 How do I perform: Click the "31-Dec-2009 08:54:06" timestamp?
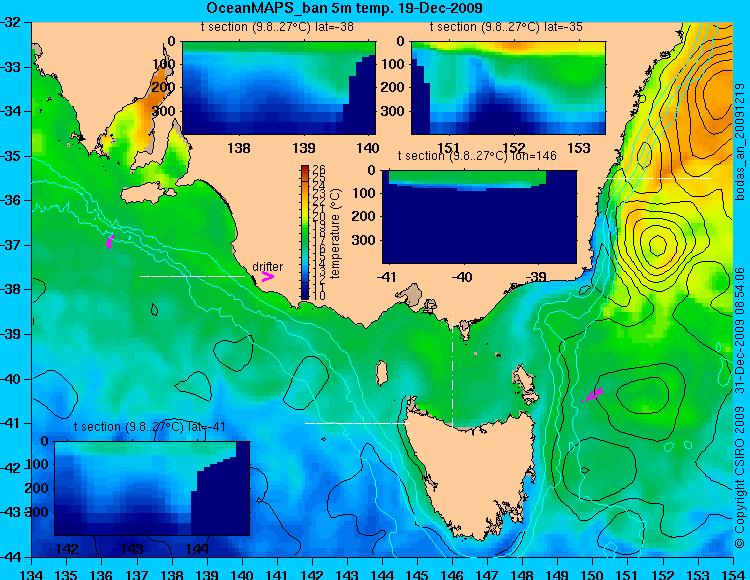click(740, 330)
